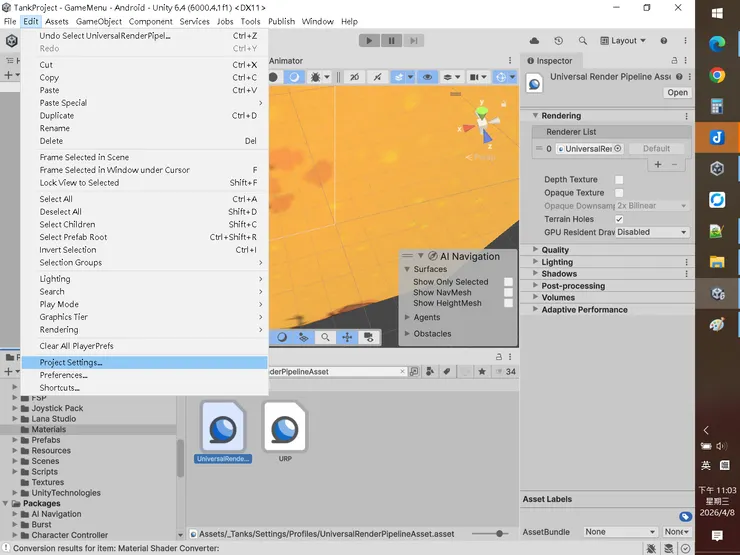
Task: Click the scene orientation gizmo
Action: click(482, 124)
